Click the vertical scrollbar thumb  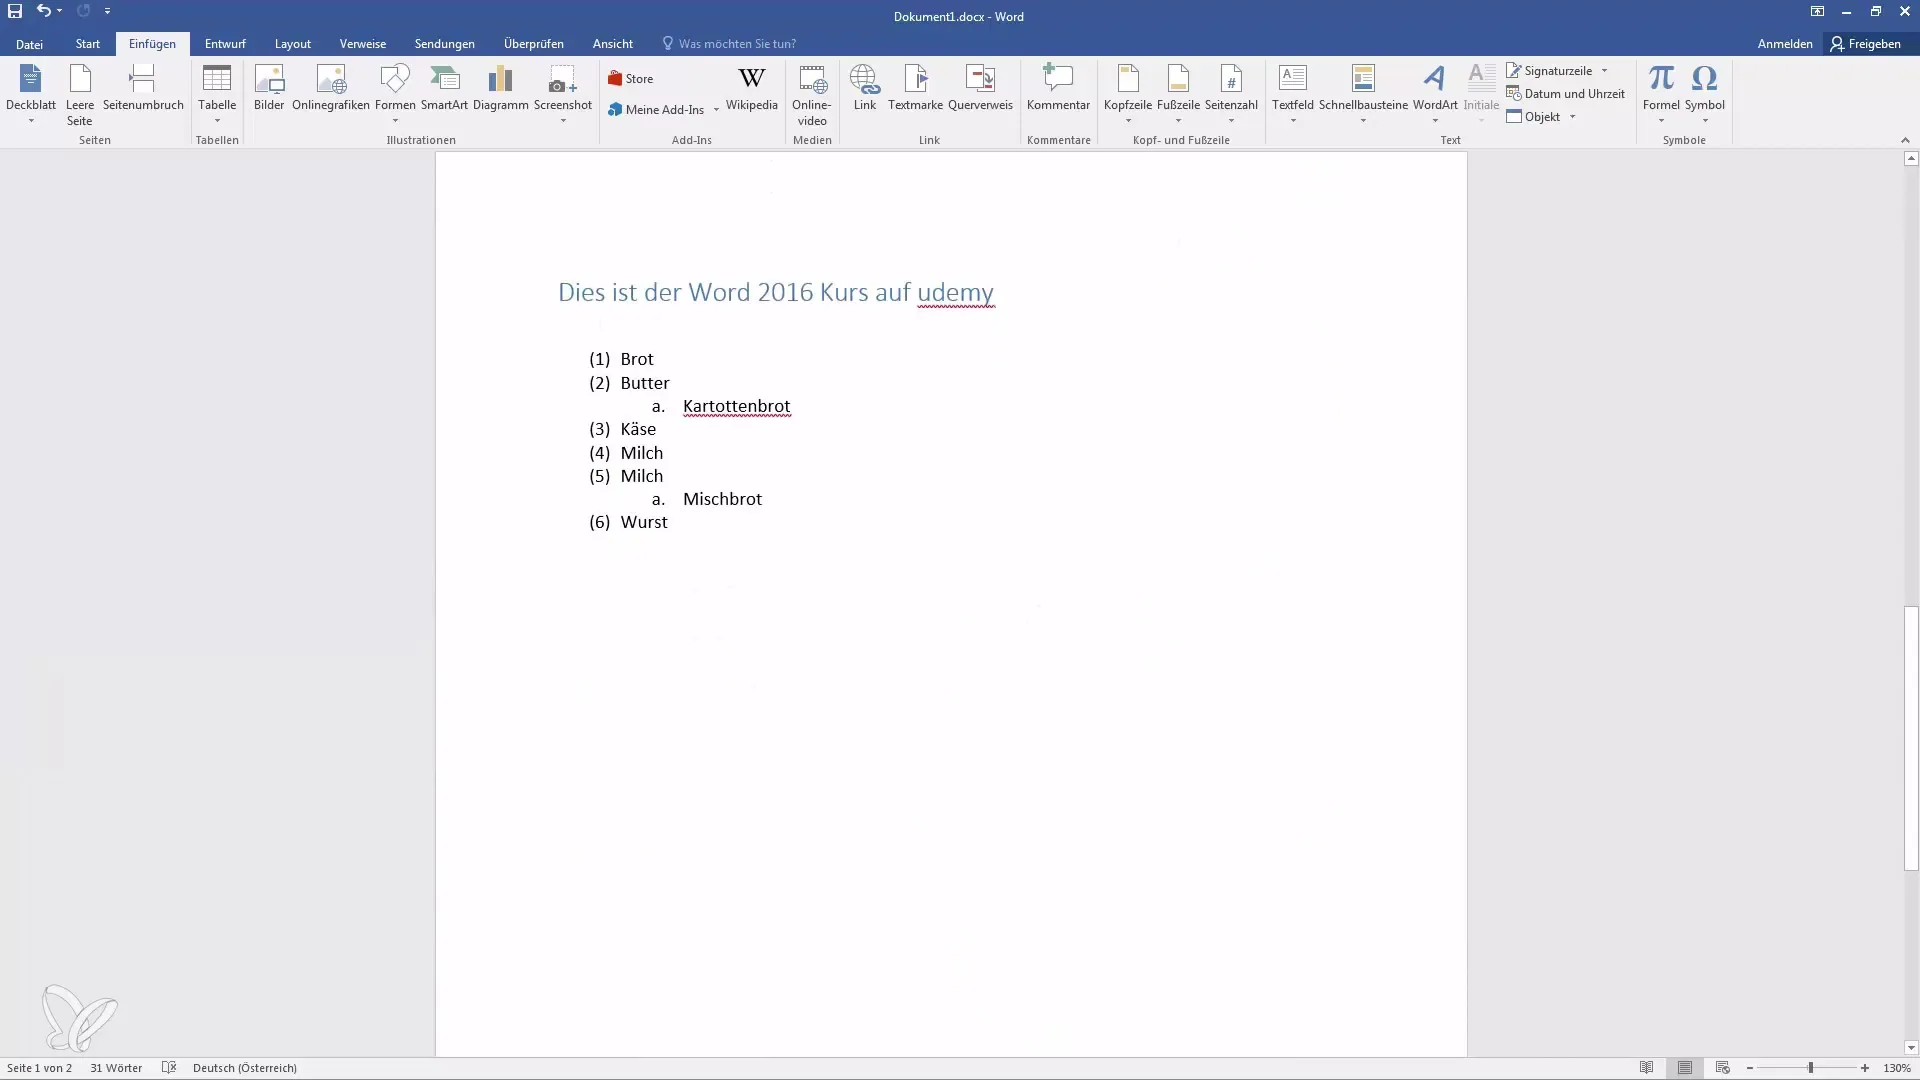(x=1911, y=738)
